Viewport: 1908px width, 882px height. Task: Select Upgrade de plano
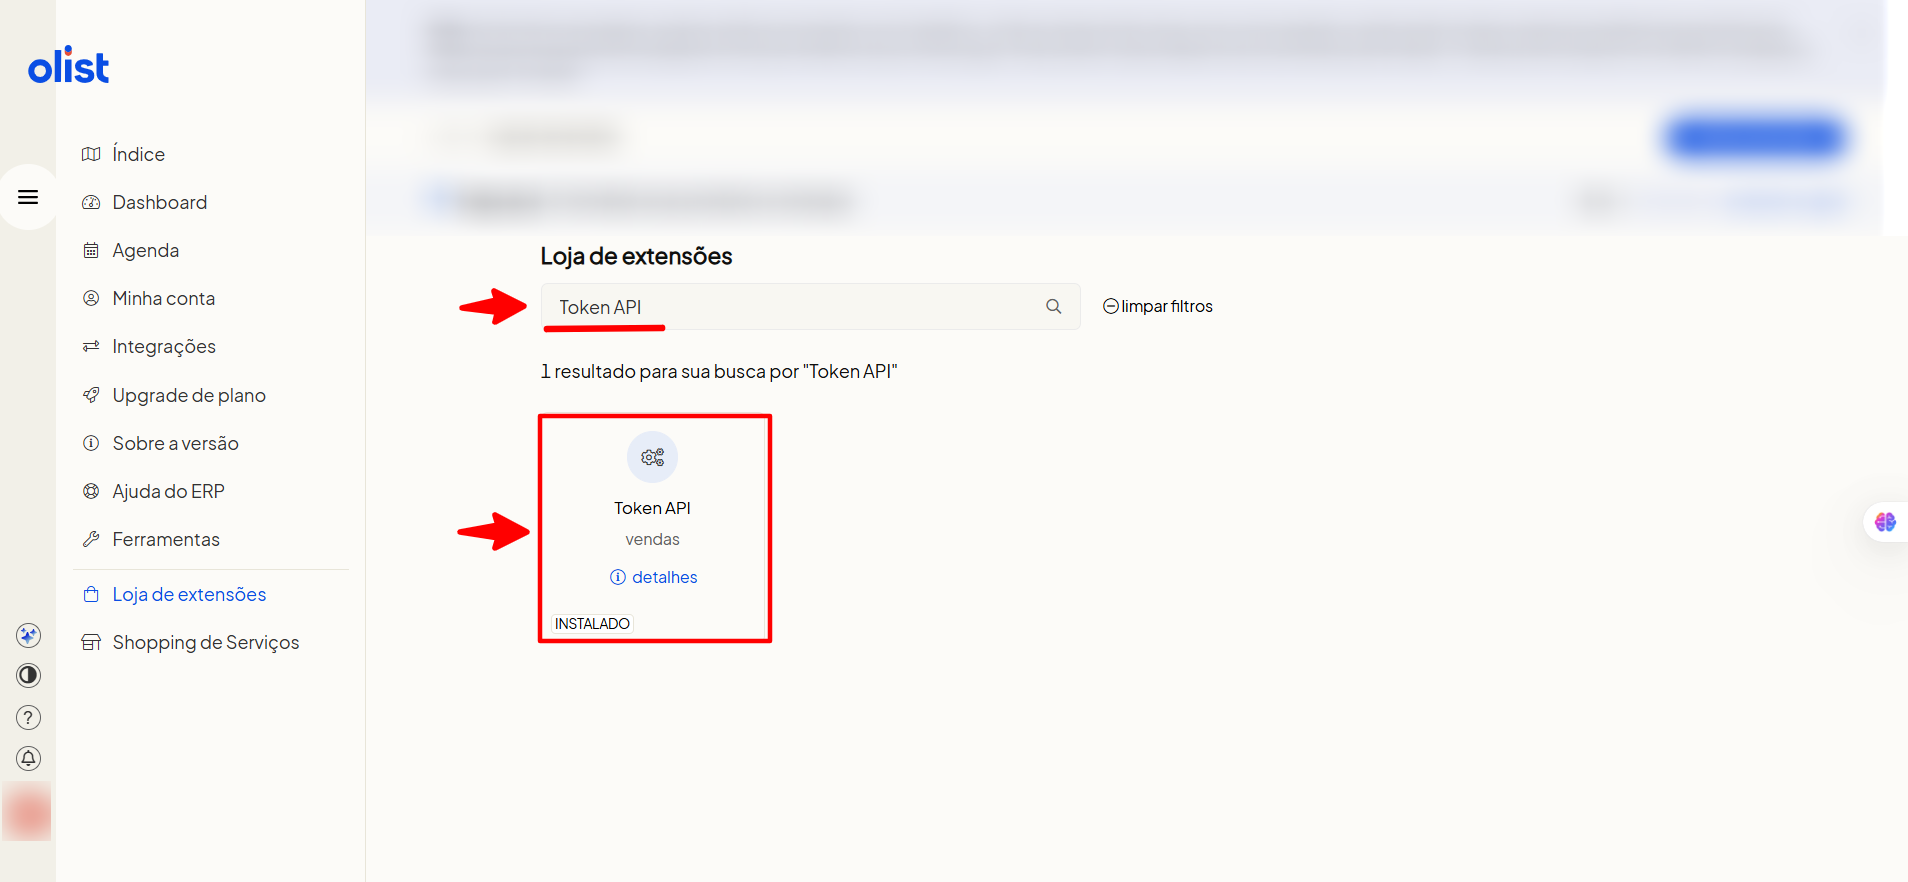[189, 395]
